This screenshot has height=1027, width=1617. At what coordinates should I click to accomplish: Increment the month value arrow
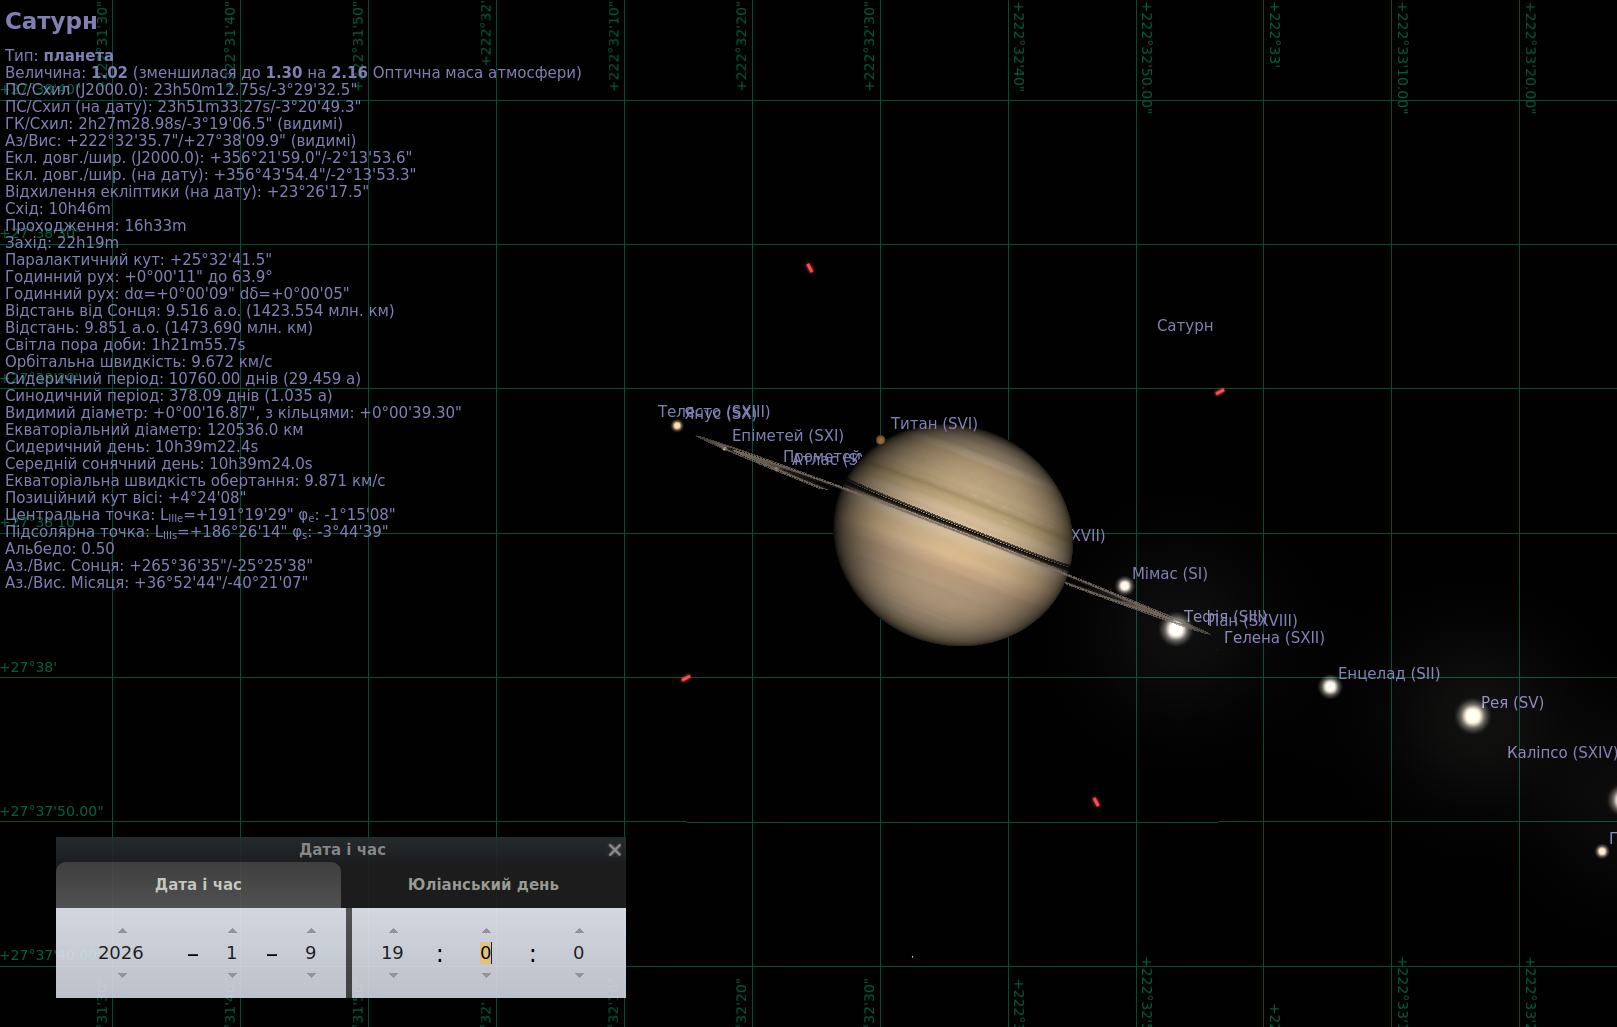(232, 931)
